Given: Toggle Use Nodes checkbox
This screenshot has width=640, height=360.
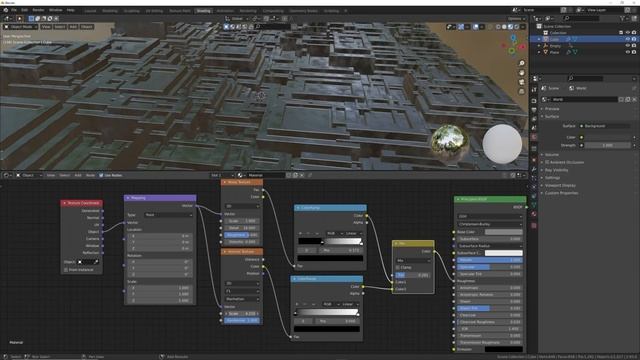Looking at the screenshot, I should coord(101,175).
